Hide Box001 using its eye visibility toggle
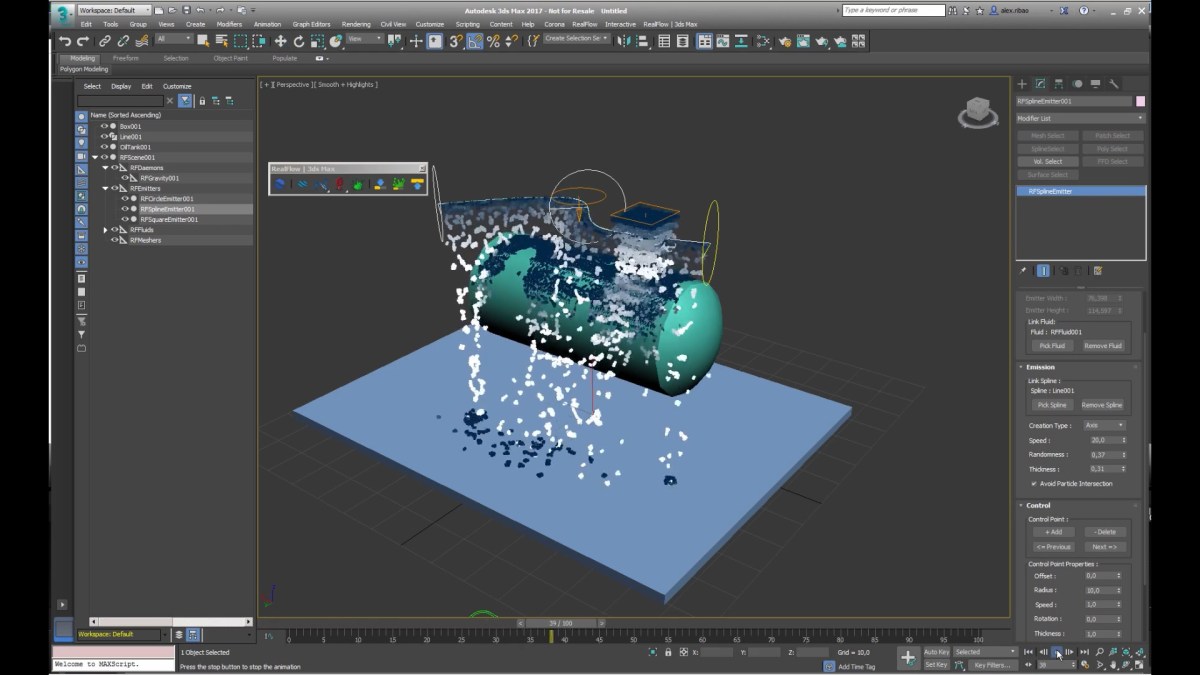1200x675 pixels. coord(103,126)
